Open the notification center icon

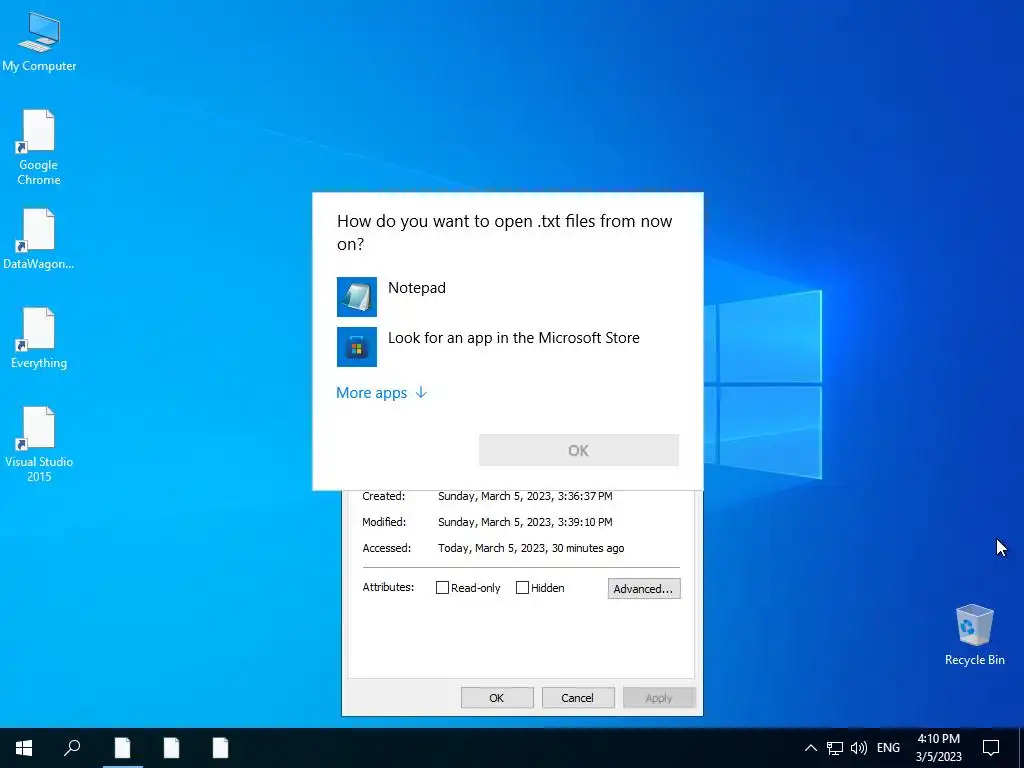991,748
